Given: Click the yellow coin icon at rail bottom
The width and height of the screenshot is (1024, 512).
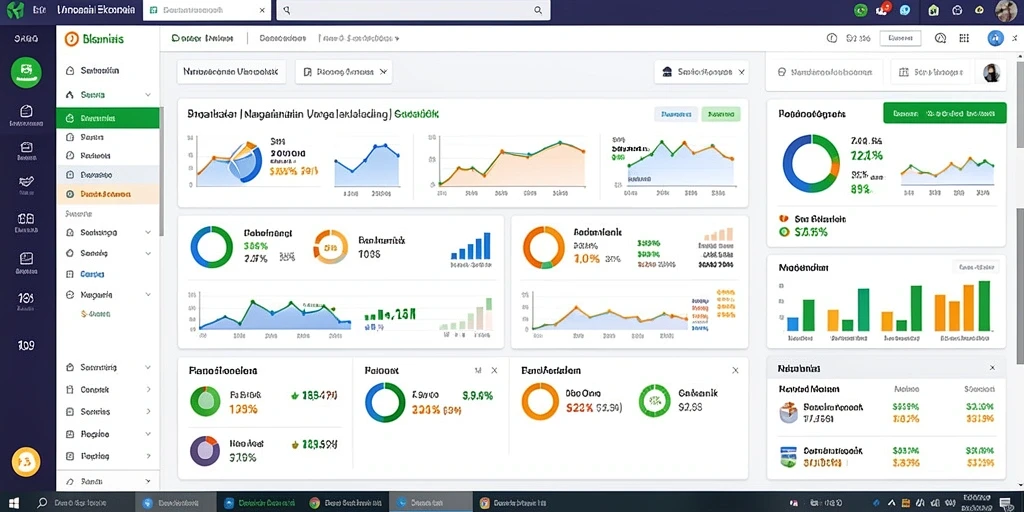Looking at the screenshot, I should pos(26,462).
